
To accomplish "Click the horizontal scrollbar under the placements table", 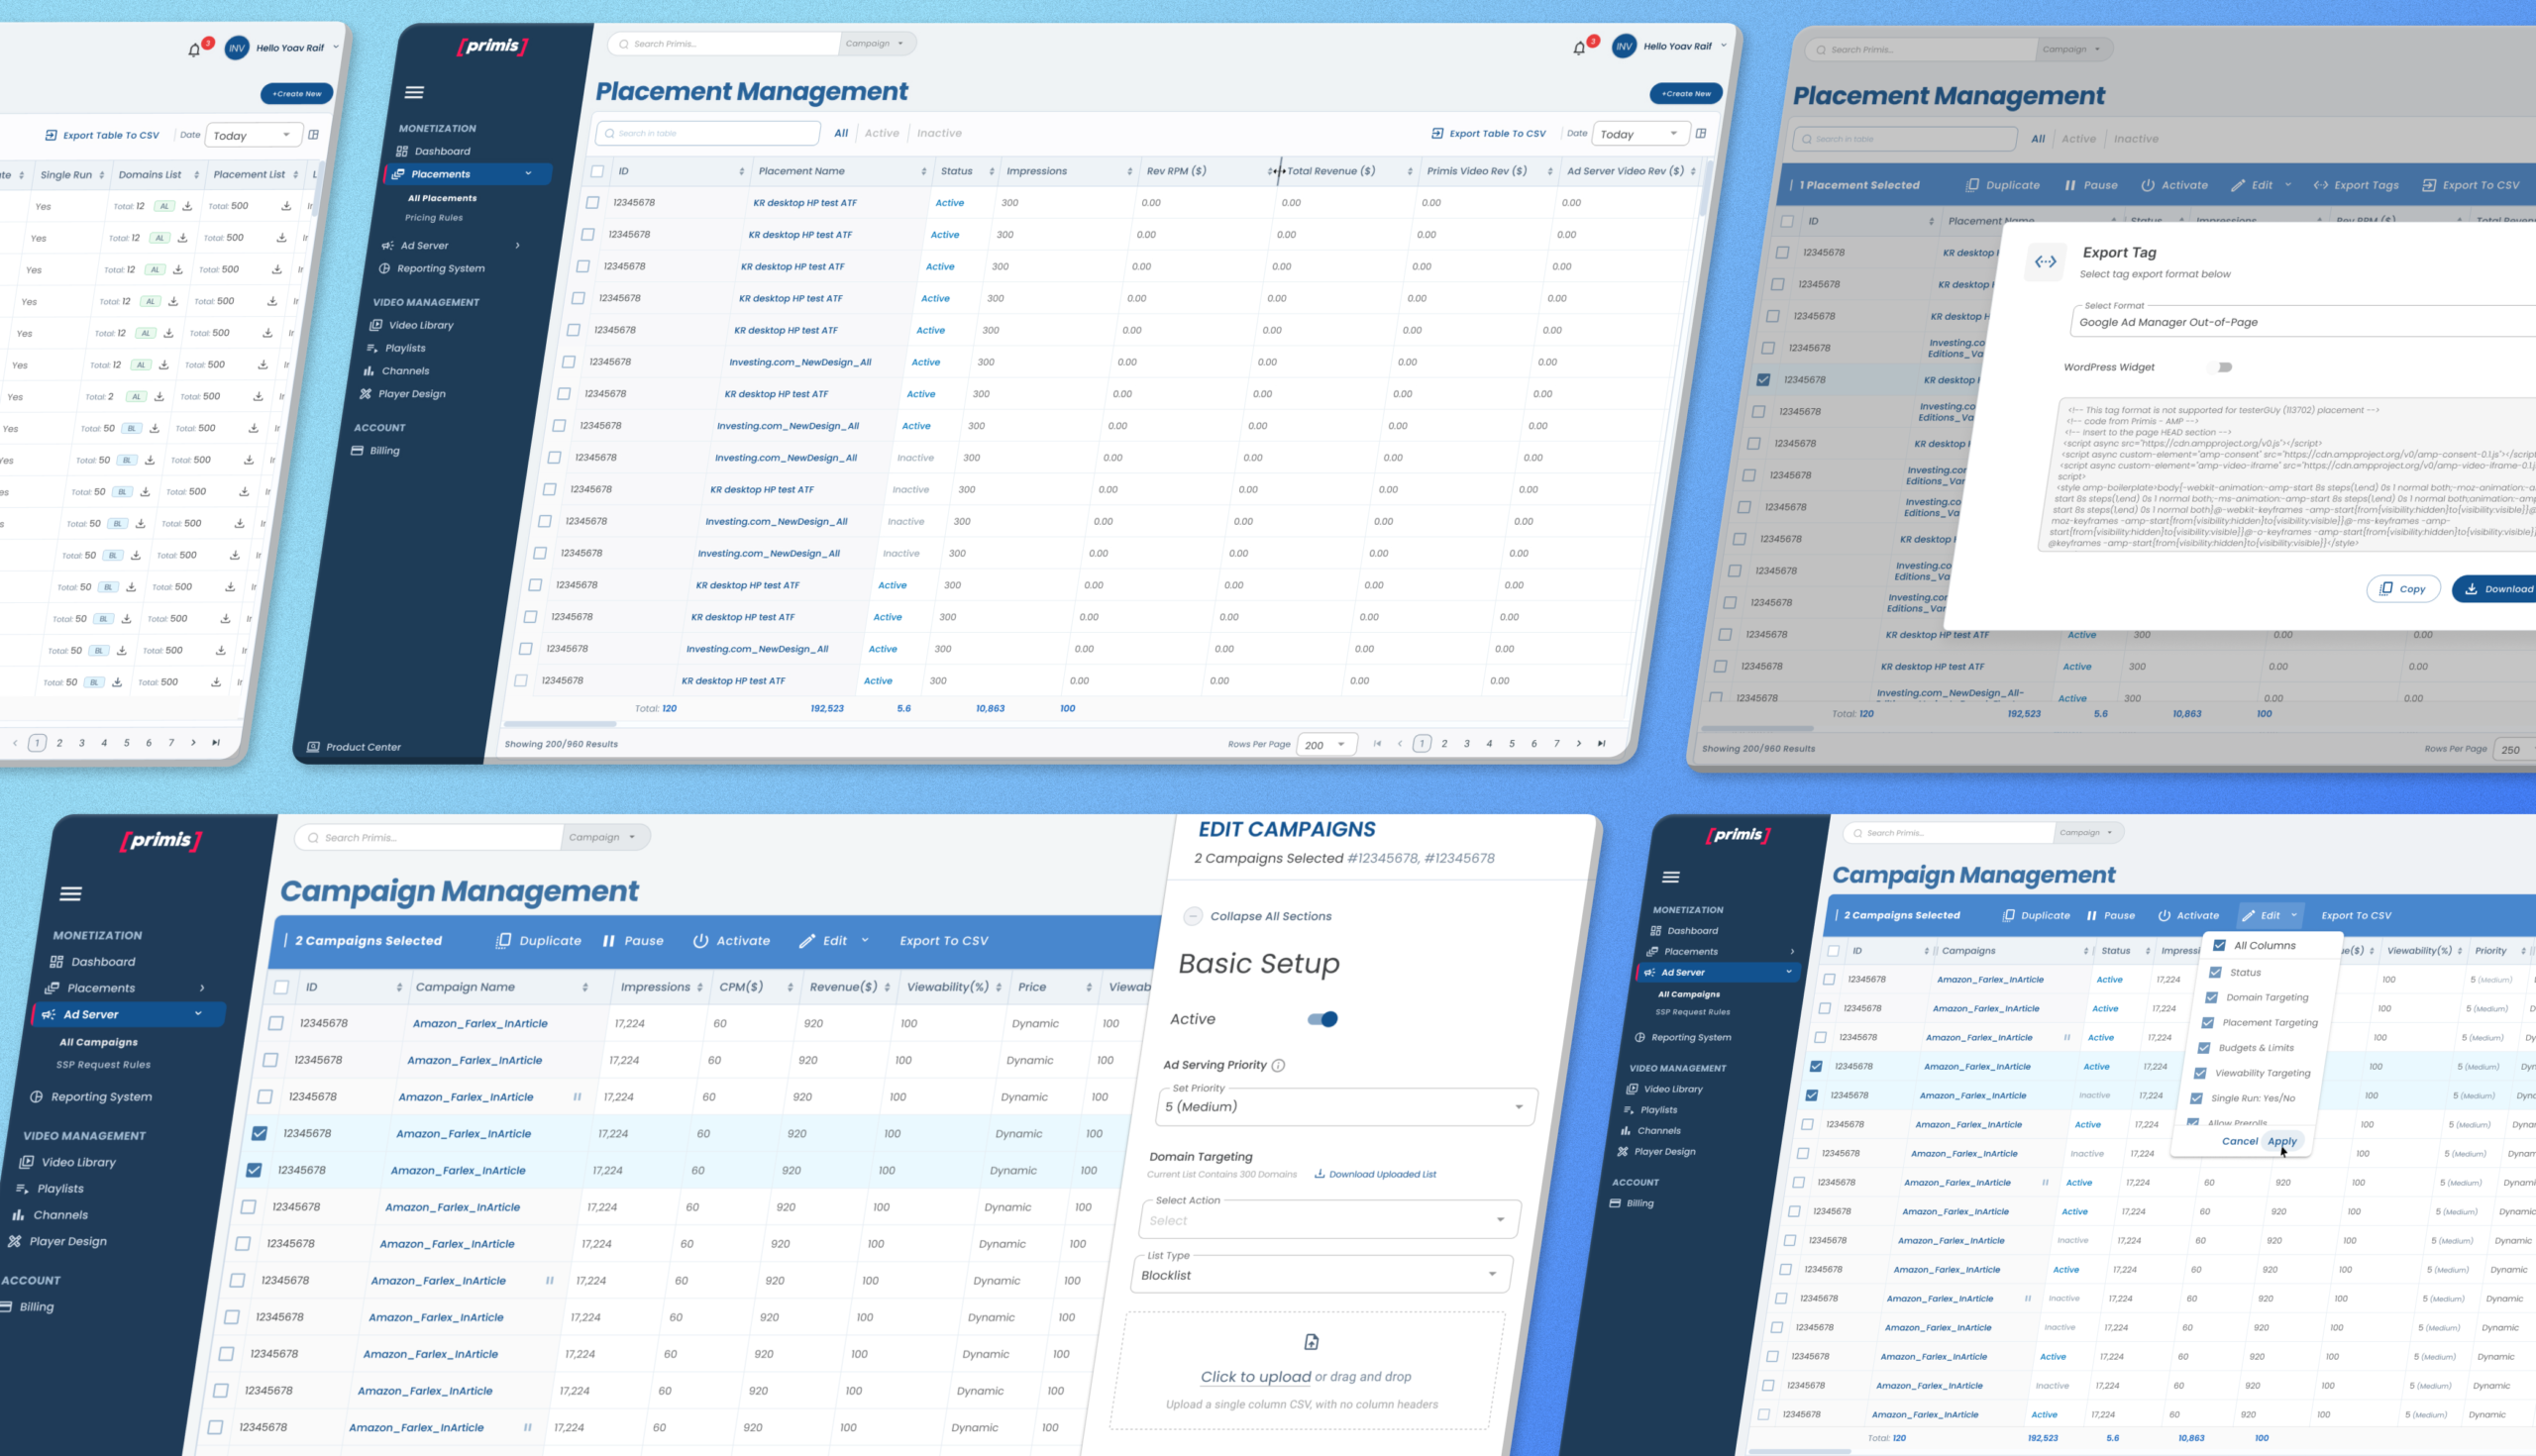I will [560, 724].
